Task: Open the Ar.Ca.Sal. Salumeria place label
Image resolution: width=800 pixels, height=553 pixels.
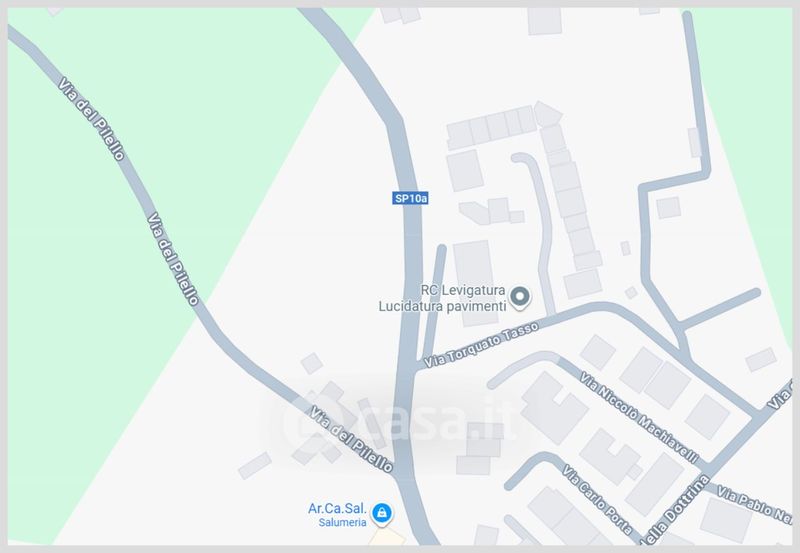Action: (337, 515)
